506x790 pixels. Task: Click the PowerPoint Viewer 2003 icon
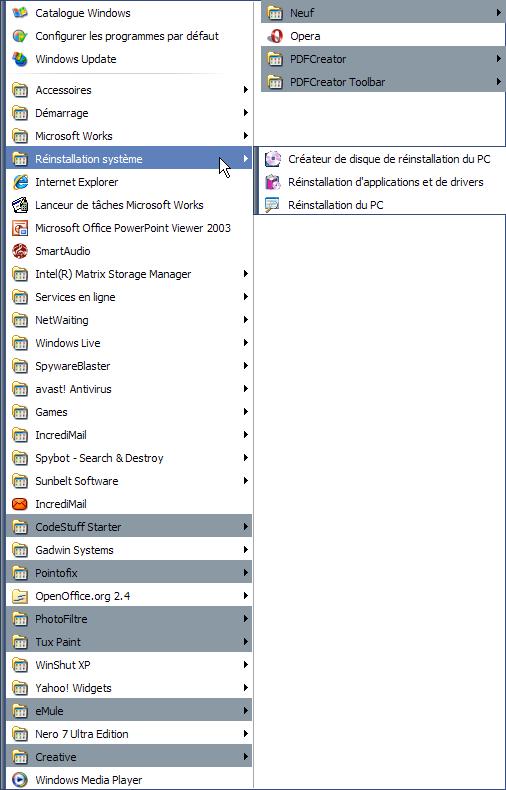click(20, 228)
